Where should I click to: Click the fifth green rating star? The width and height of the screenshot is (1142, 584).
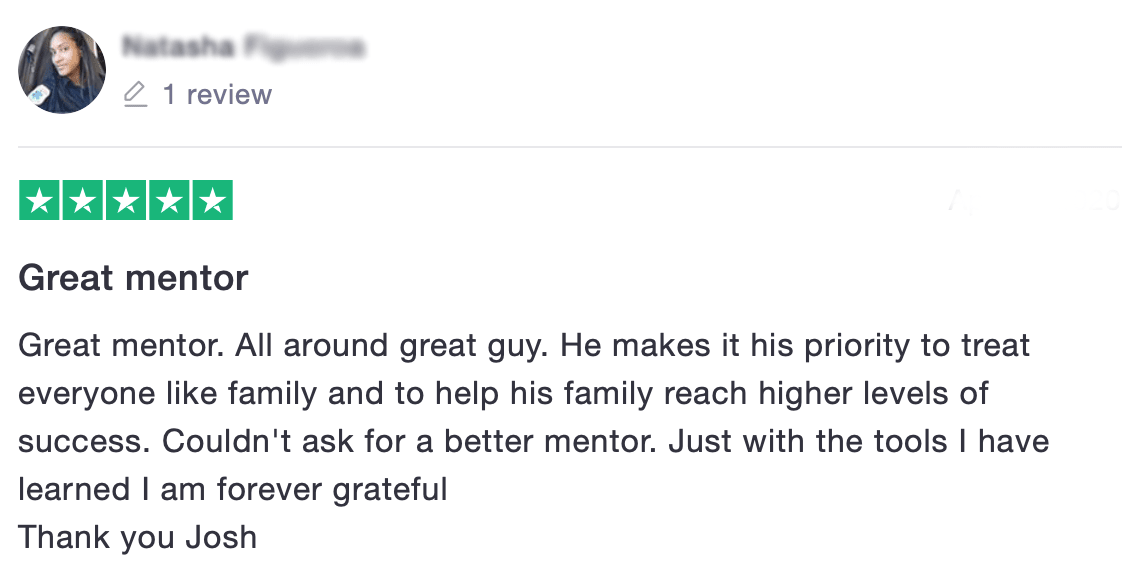(x=212, y=201)
